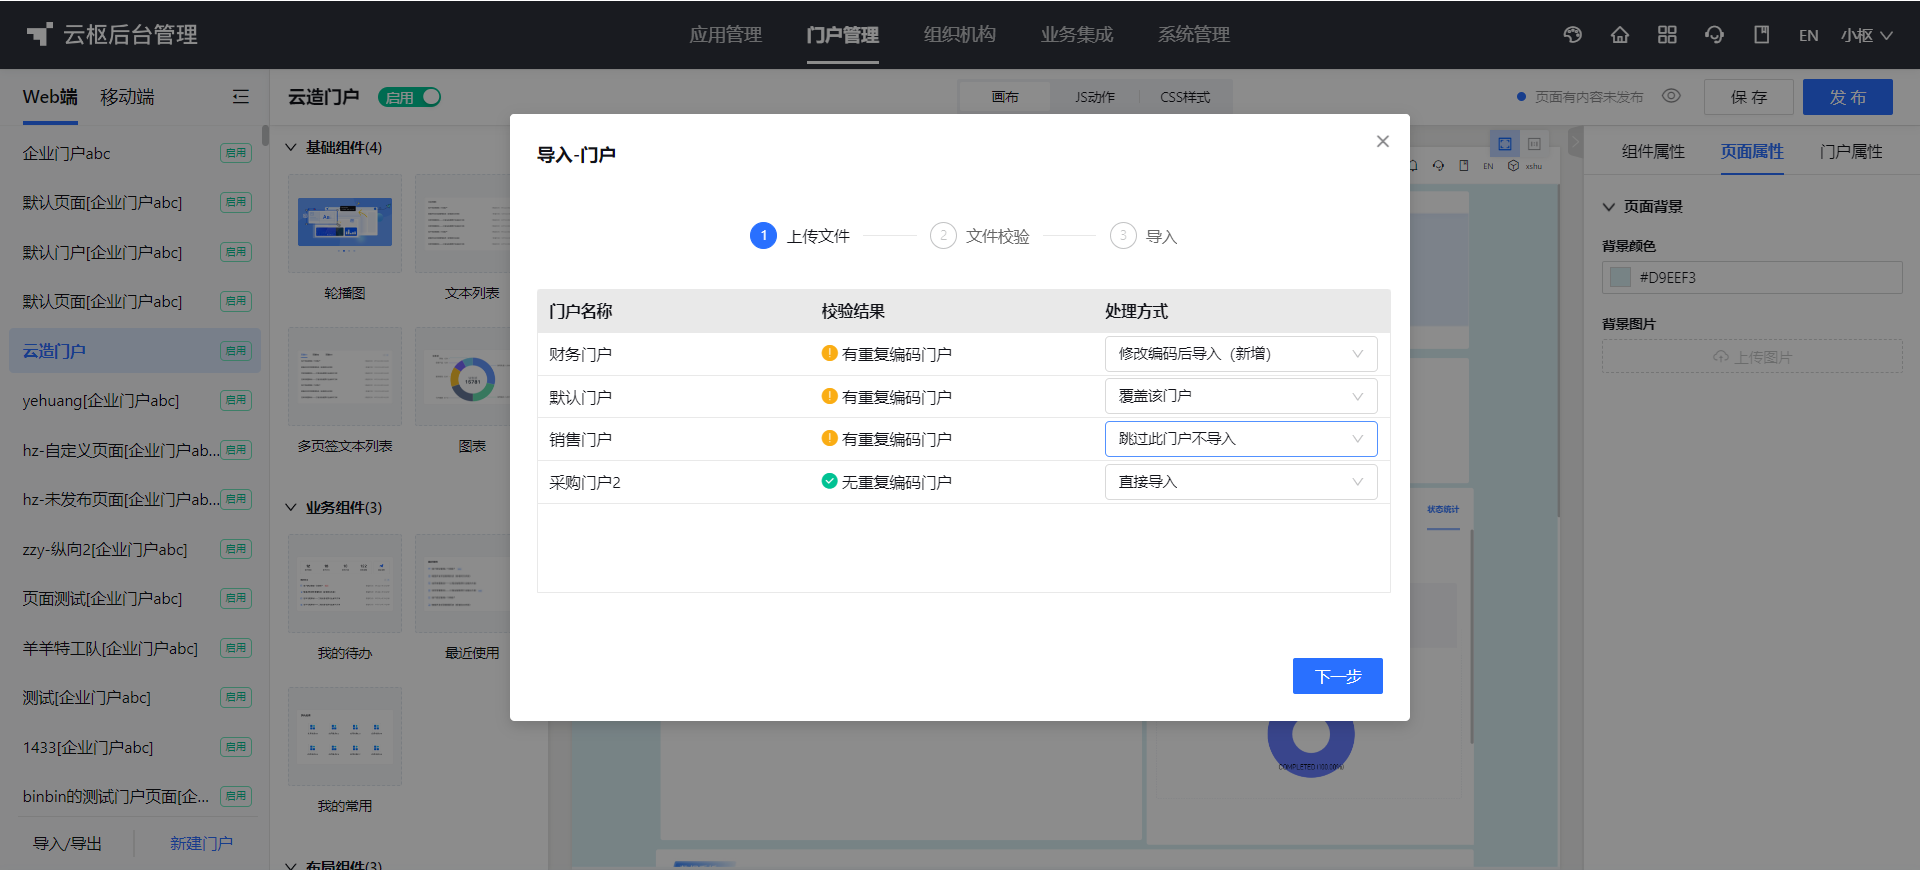The height and width of the screenshot is (870, 1920).
Task: Open the theme palette icon in header
Action: [x=1573, y=35]
